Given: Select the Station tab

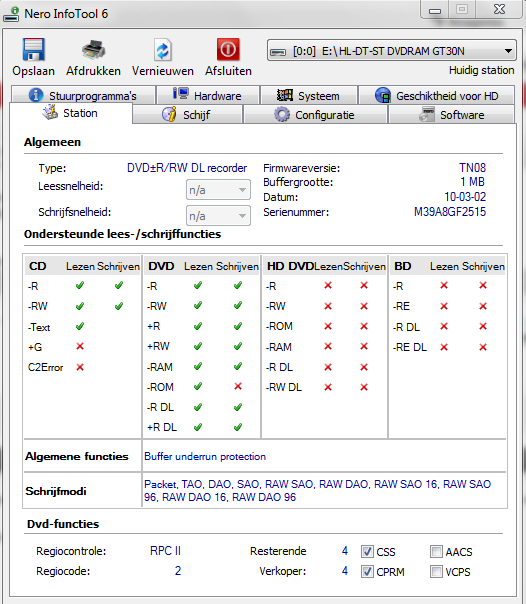Looking at the screenshot, I should [70, 113].
